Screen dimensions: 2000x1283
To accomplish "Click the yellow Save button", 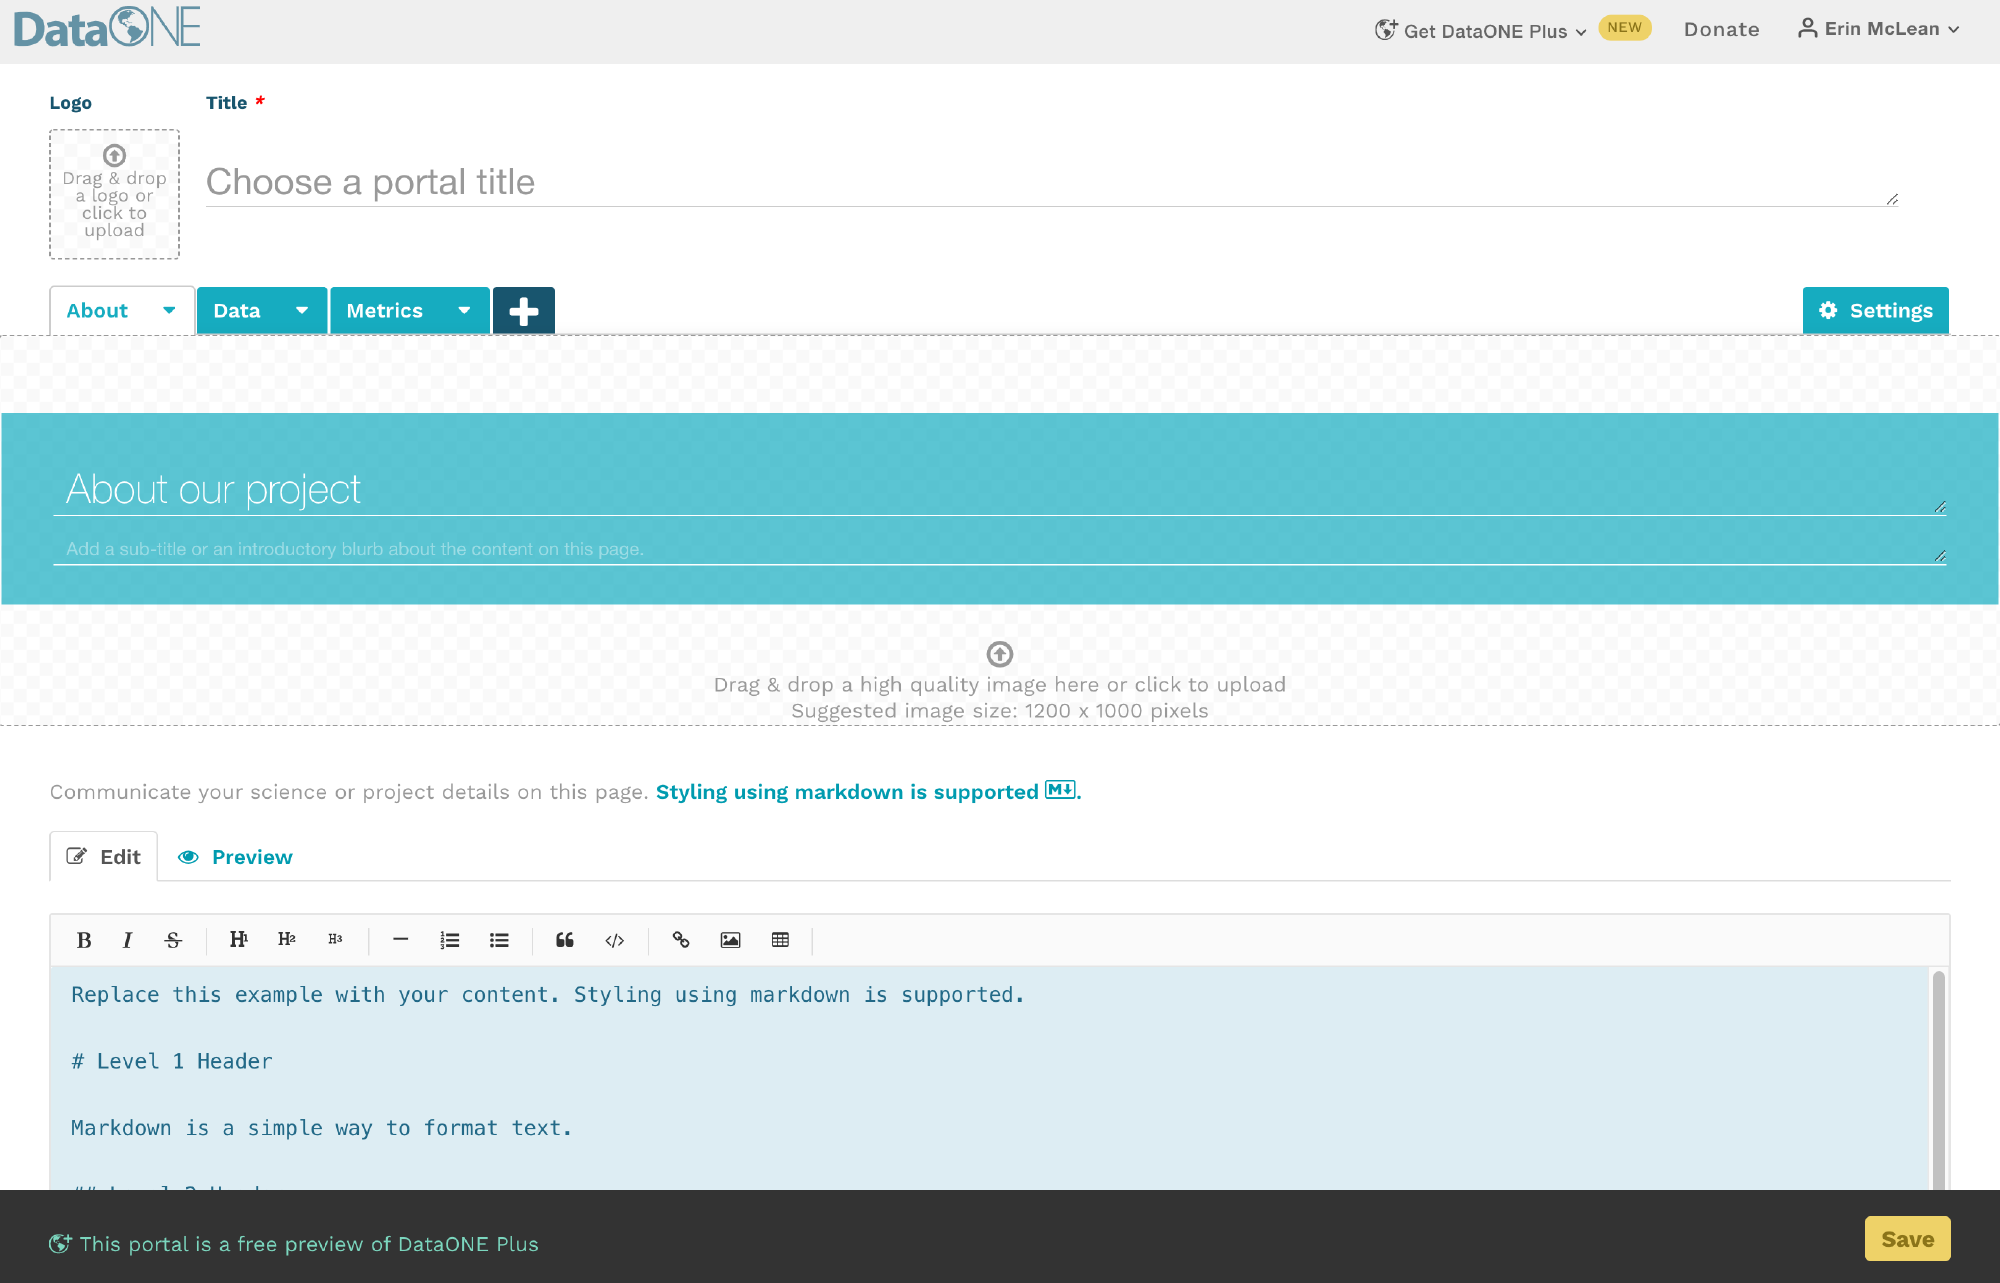I will point(1907,1239).
